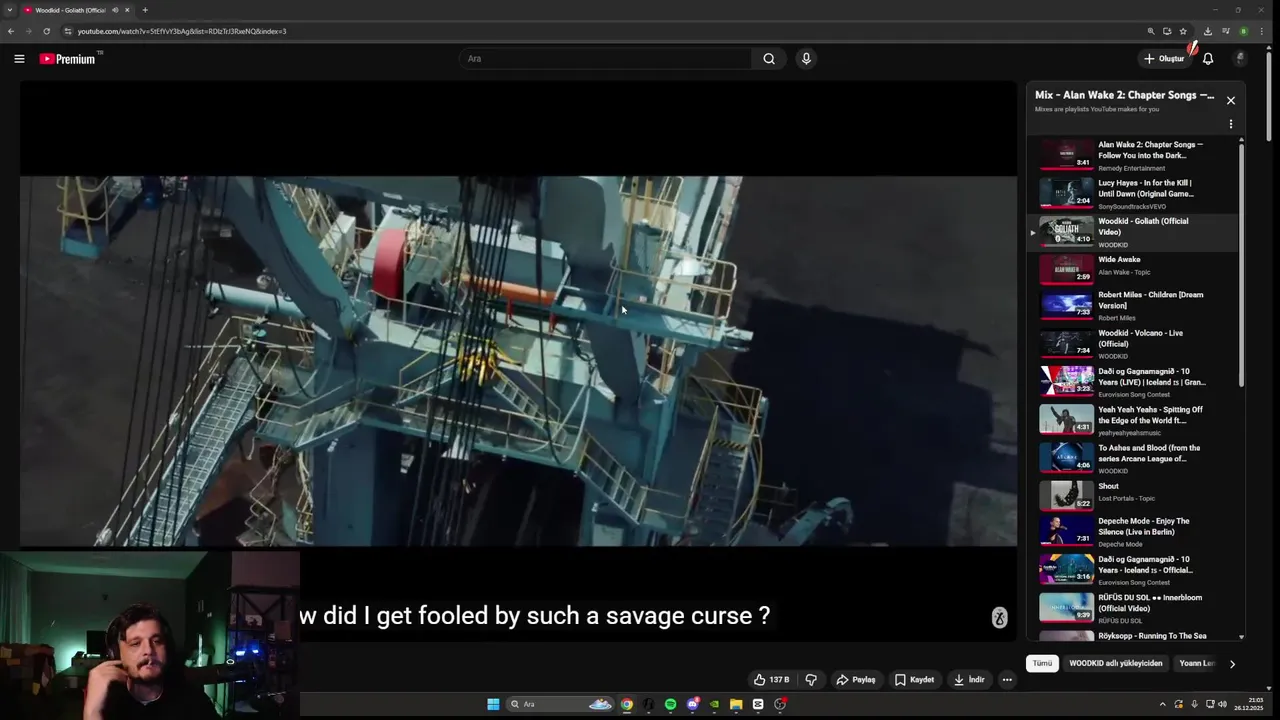Screen dimensions: 1280x720
Task: Open CapCut from the taskbar
Action: [758, 704]
